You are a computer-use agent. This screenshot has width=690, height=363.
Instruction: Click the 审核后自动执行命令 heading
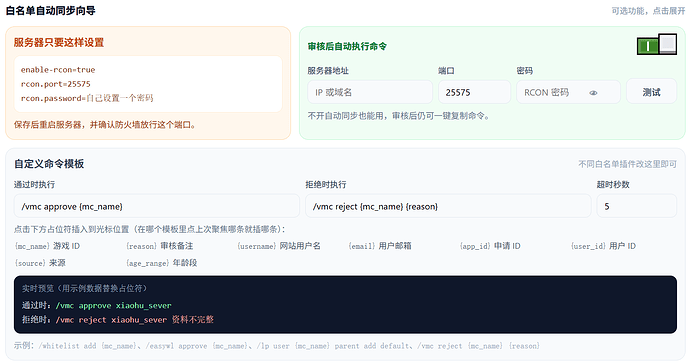pos(347,46)
